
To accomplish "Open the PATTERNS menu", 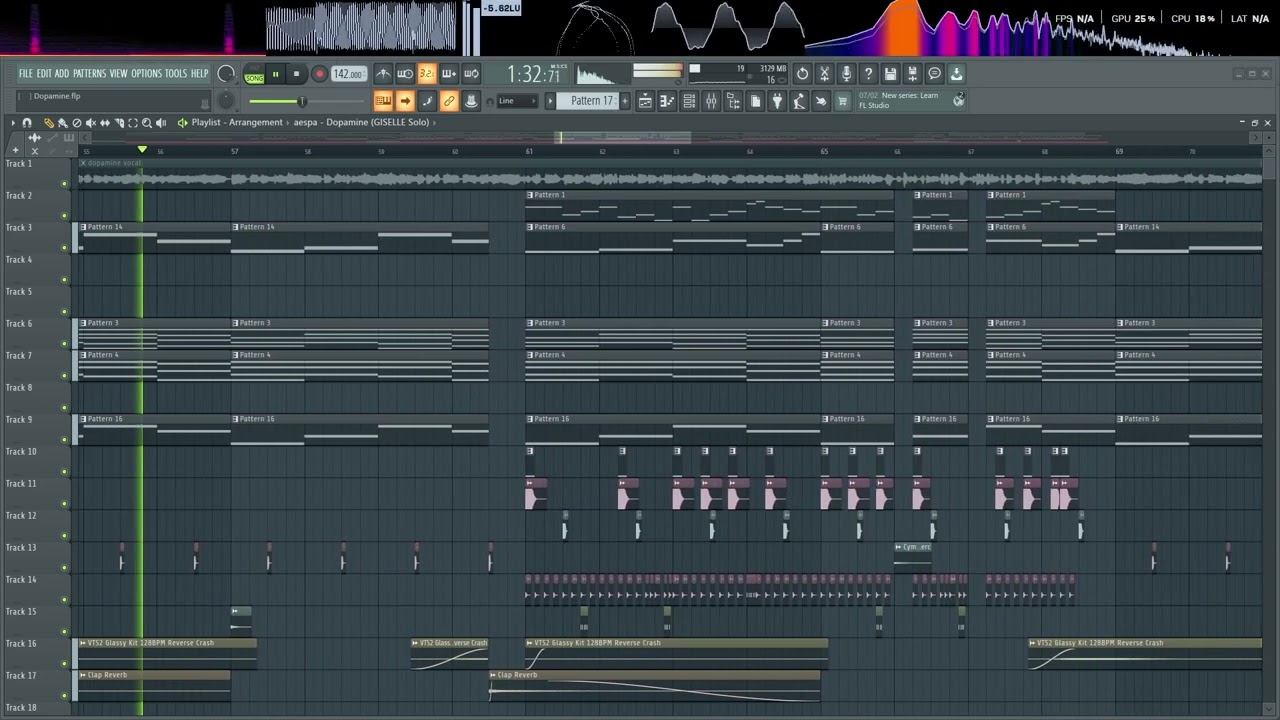I will (x=89, y=74).
